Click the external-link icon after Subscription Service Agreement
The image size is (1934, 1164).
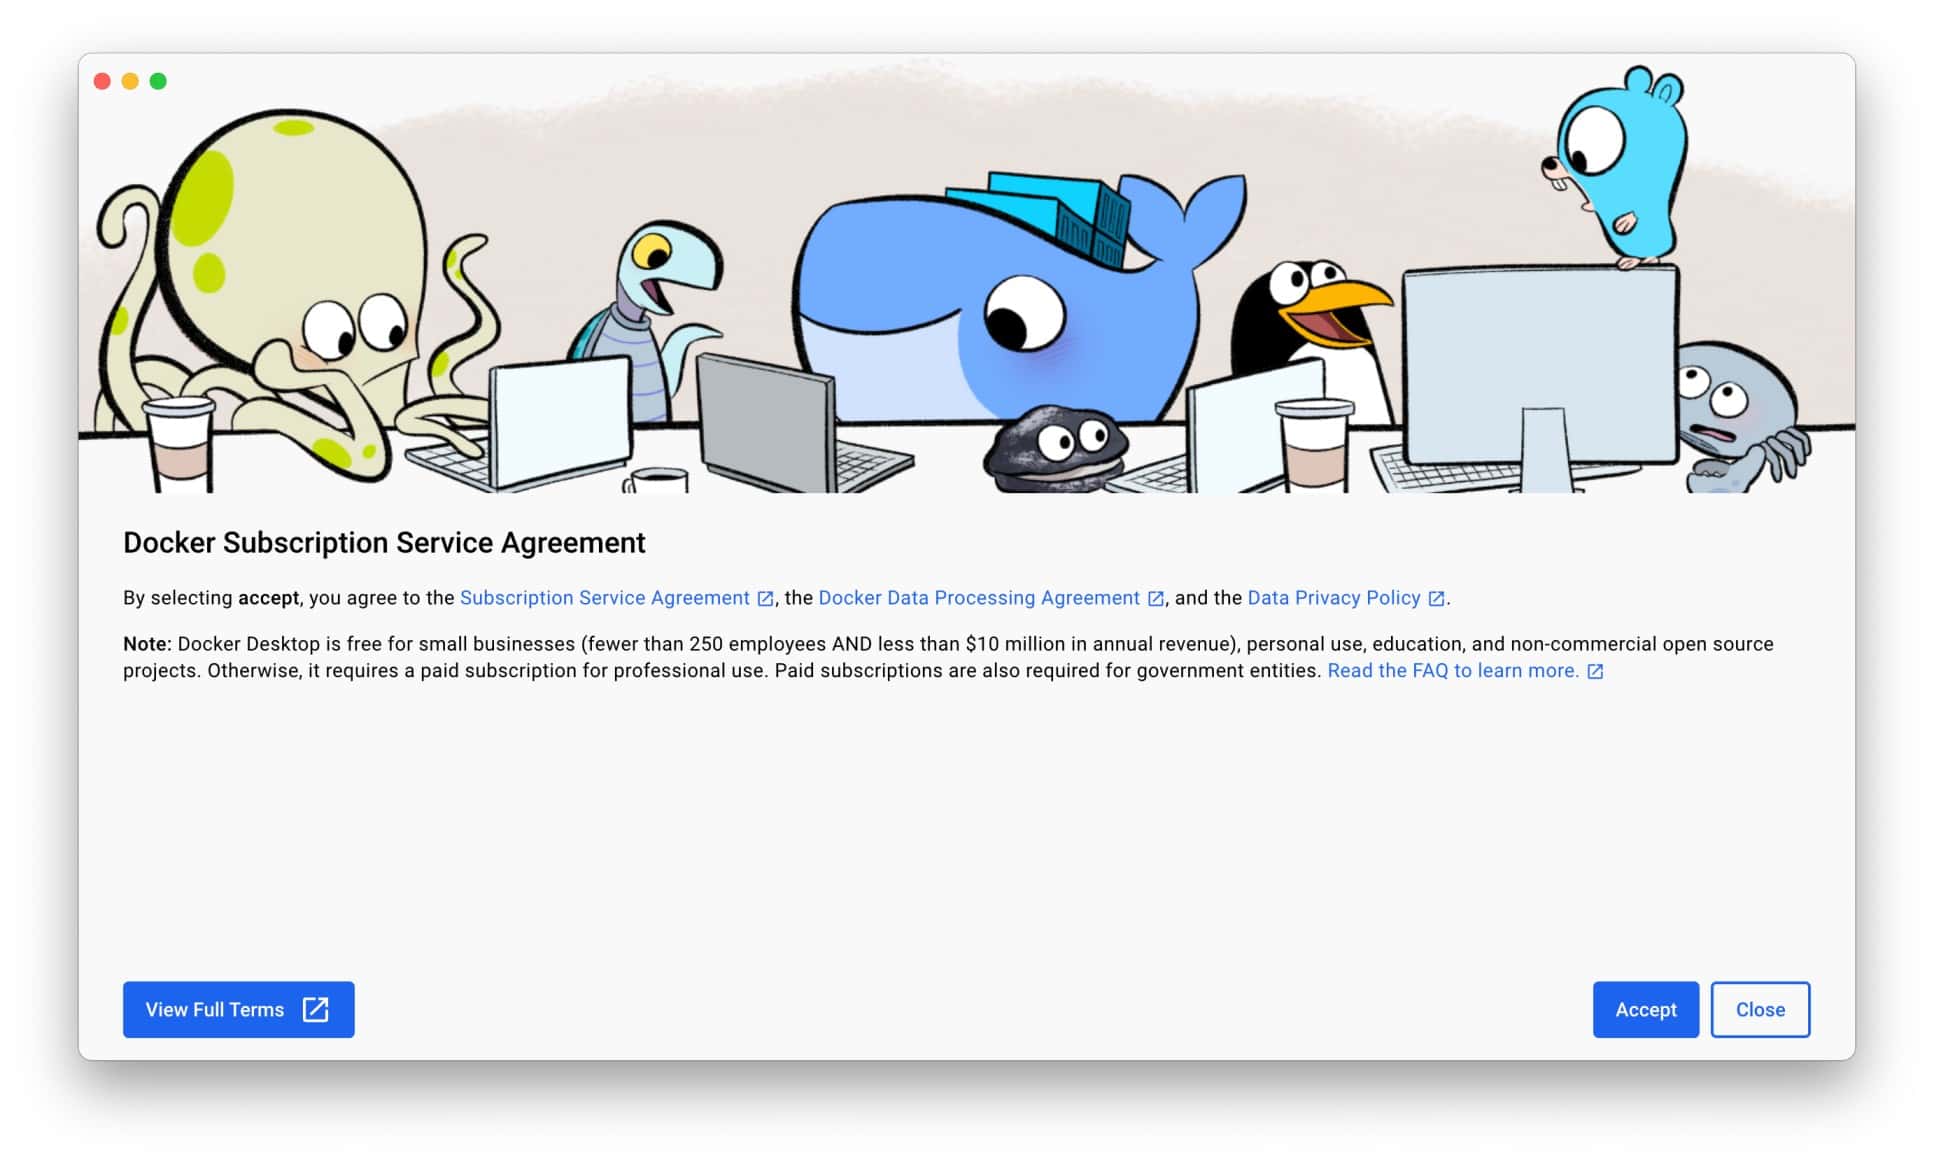click(x=765, y=598)
